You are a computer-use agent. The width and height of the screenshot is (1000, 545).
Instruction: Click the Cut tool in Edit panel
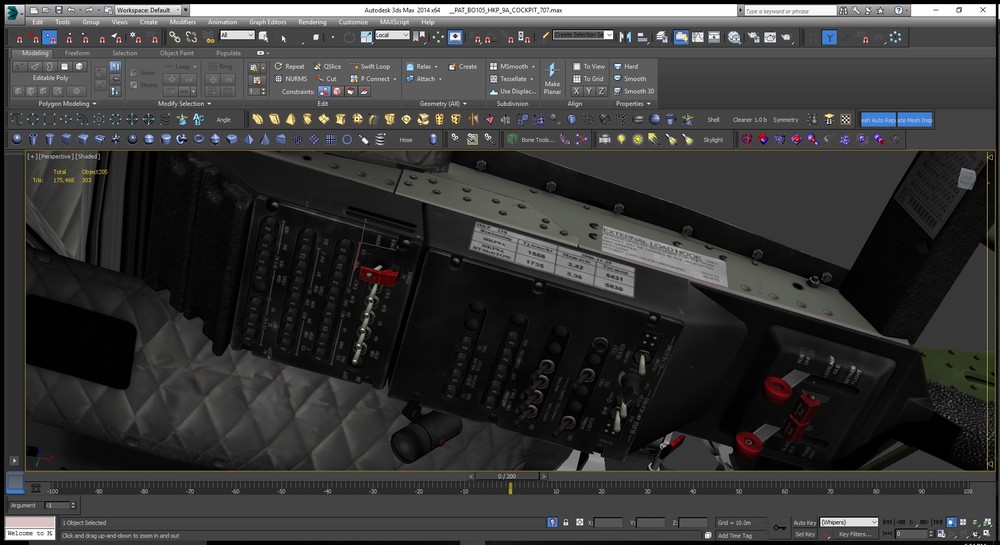[x=326, y=79]
